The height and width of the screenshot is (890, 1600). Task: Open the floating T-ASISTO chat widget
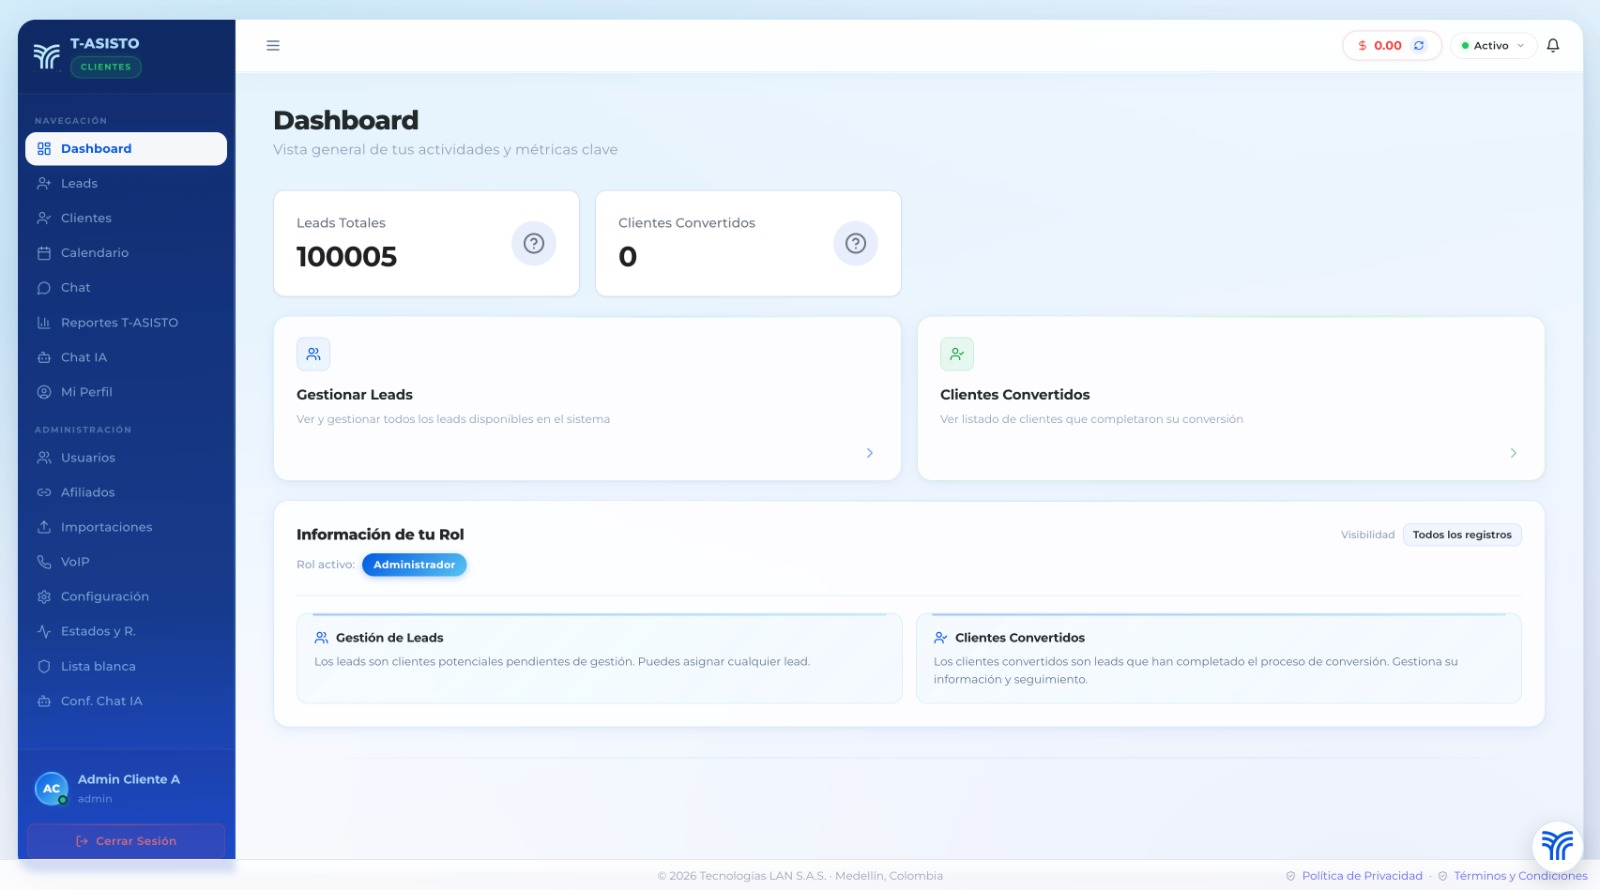[x=1557, y=845]
